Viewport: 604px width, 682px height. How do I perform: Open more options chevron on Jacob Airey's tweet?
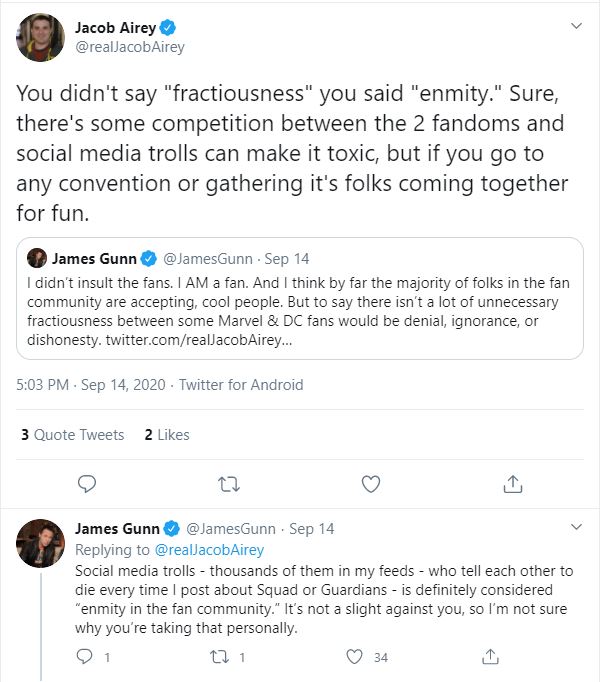pos(576,25)
